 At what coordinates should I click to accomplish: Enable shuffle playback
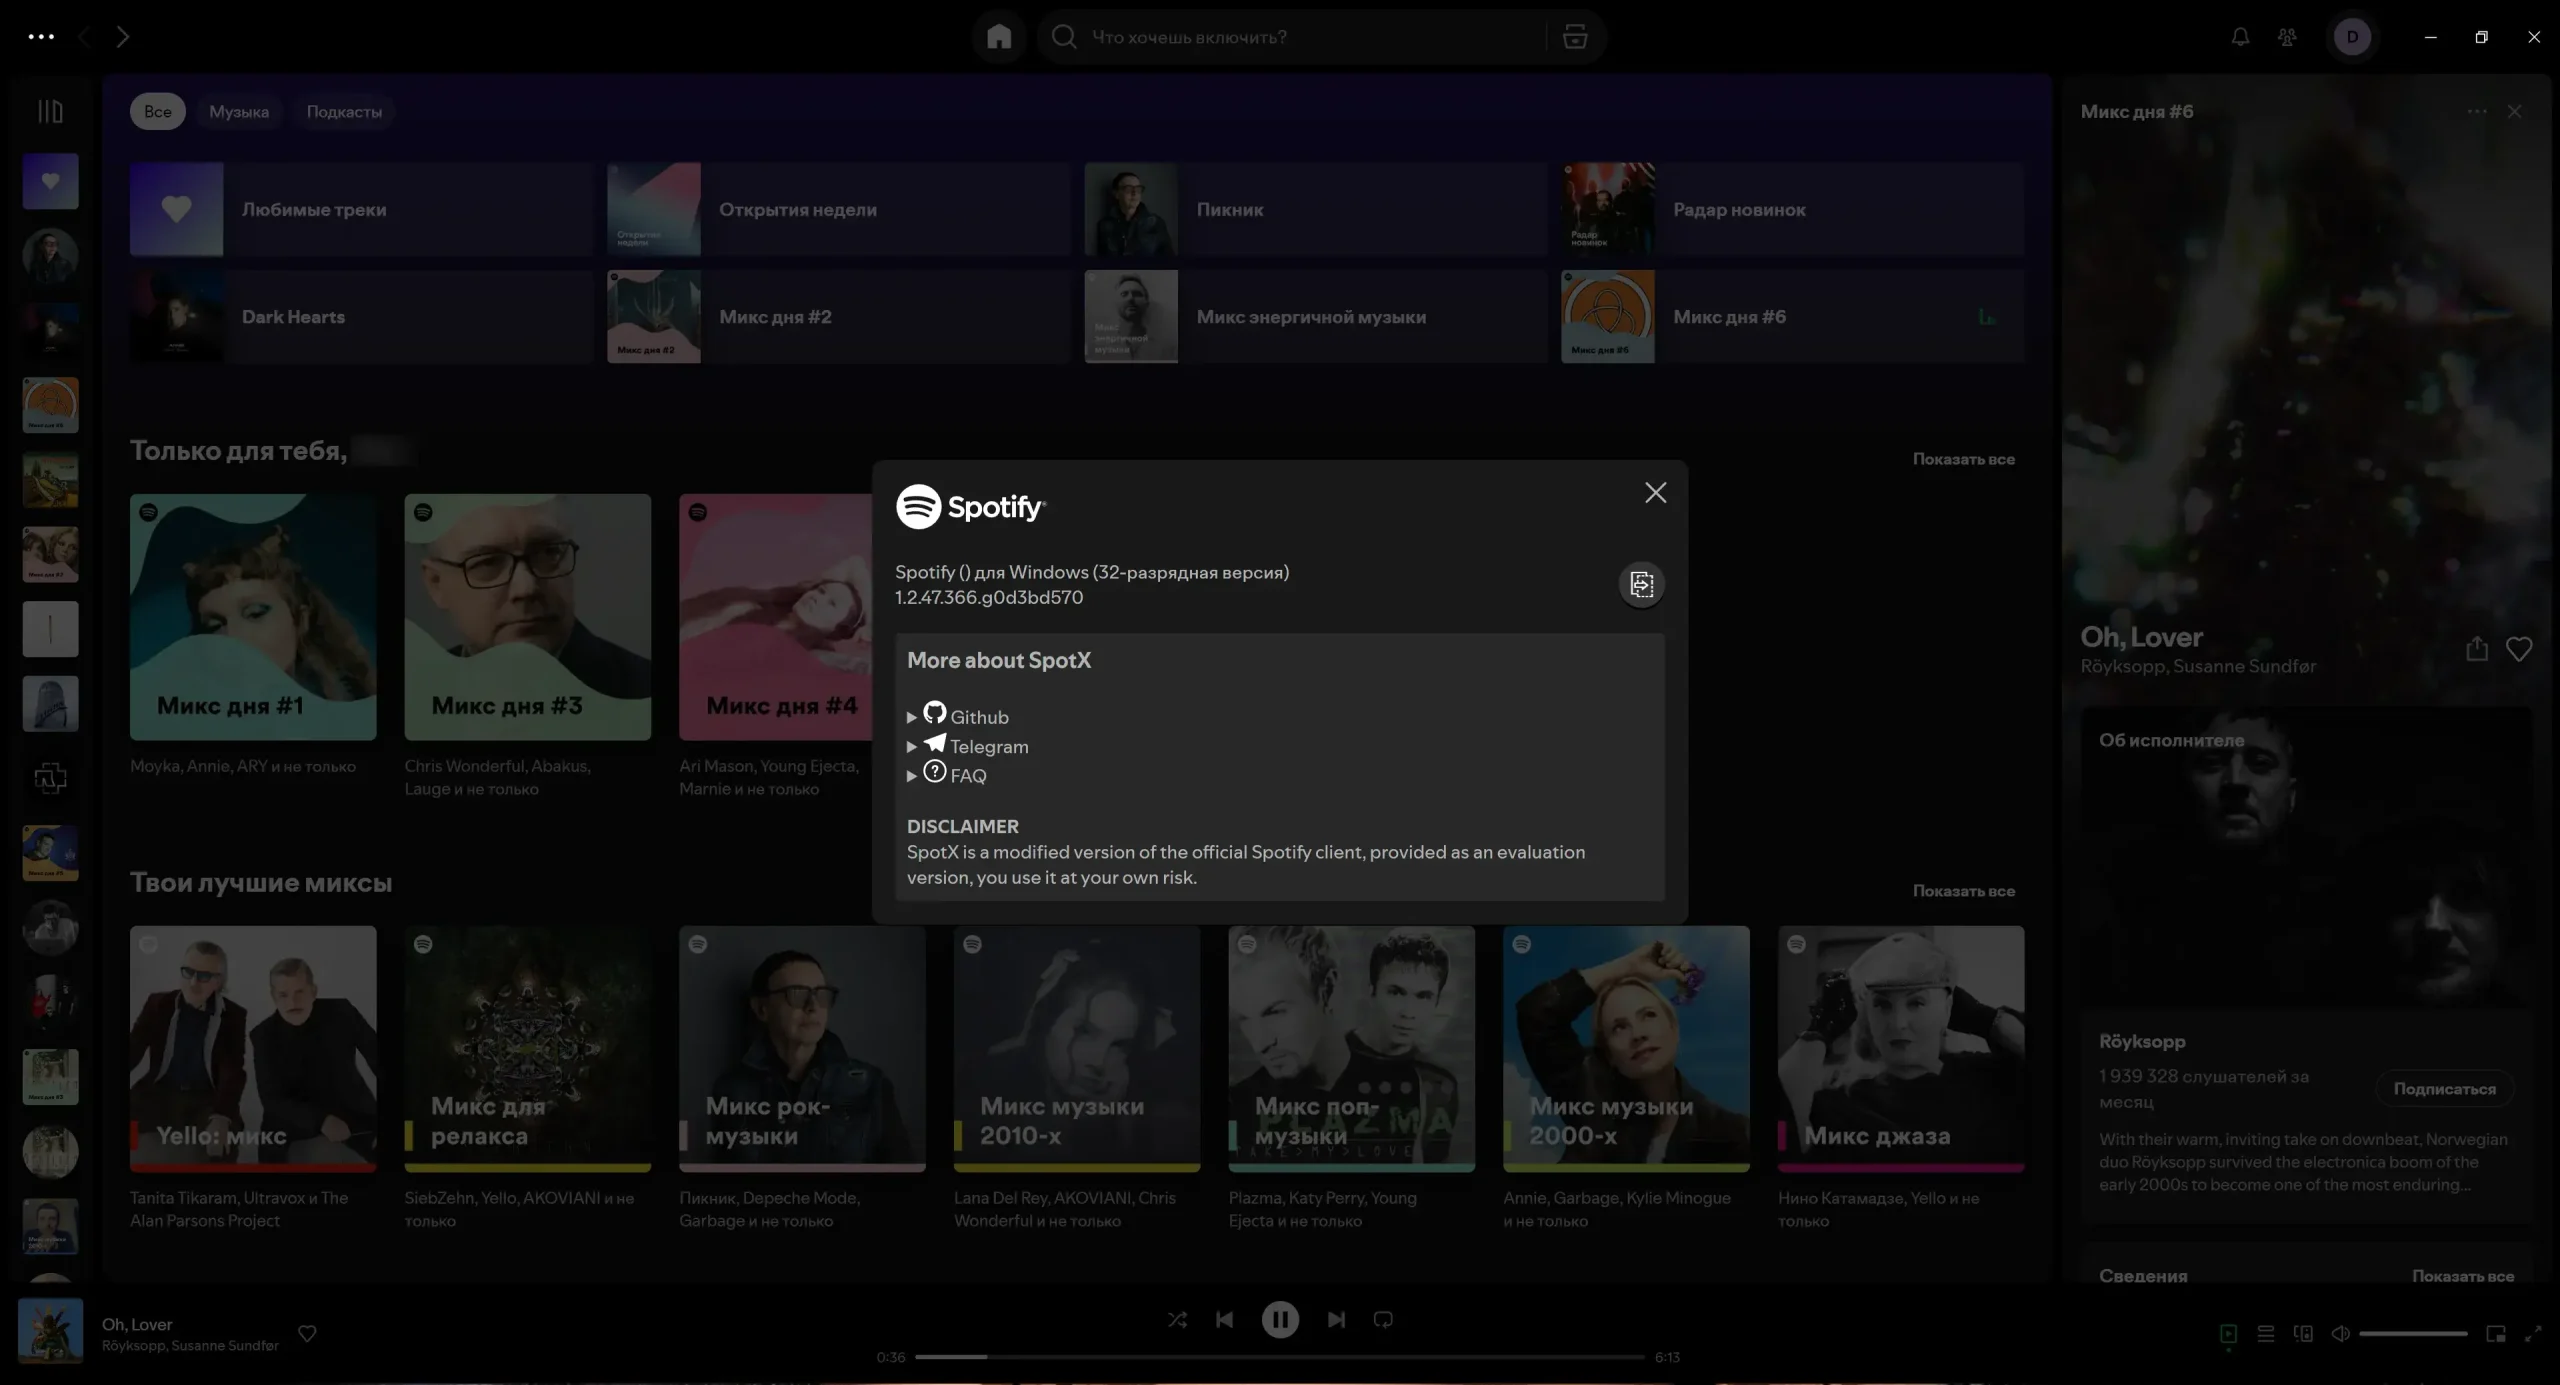pyautogui.click(x=1177, y=1319)
